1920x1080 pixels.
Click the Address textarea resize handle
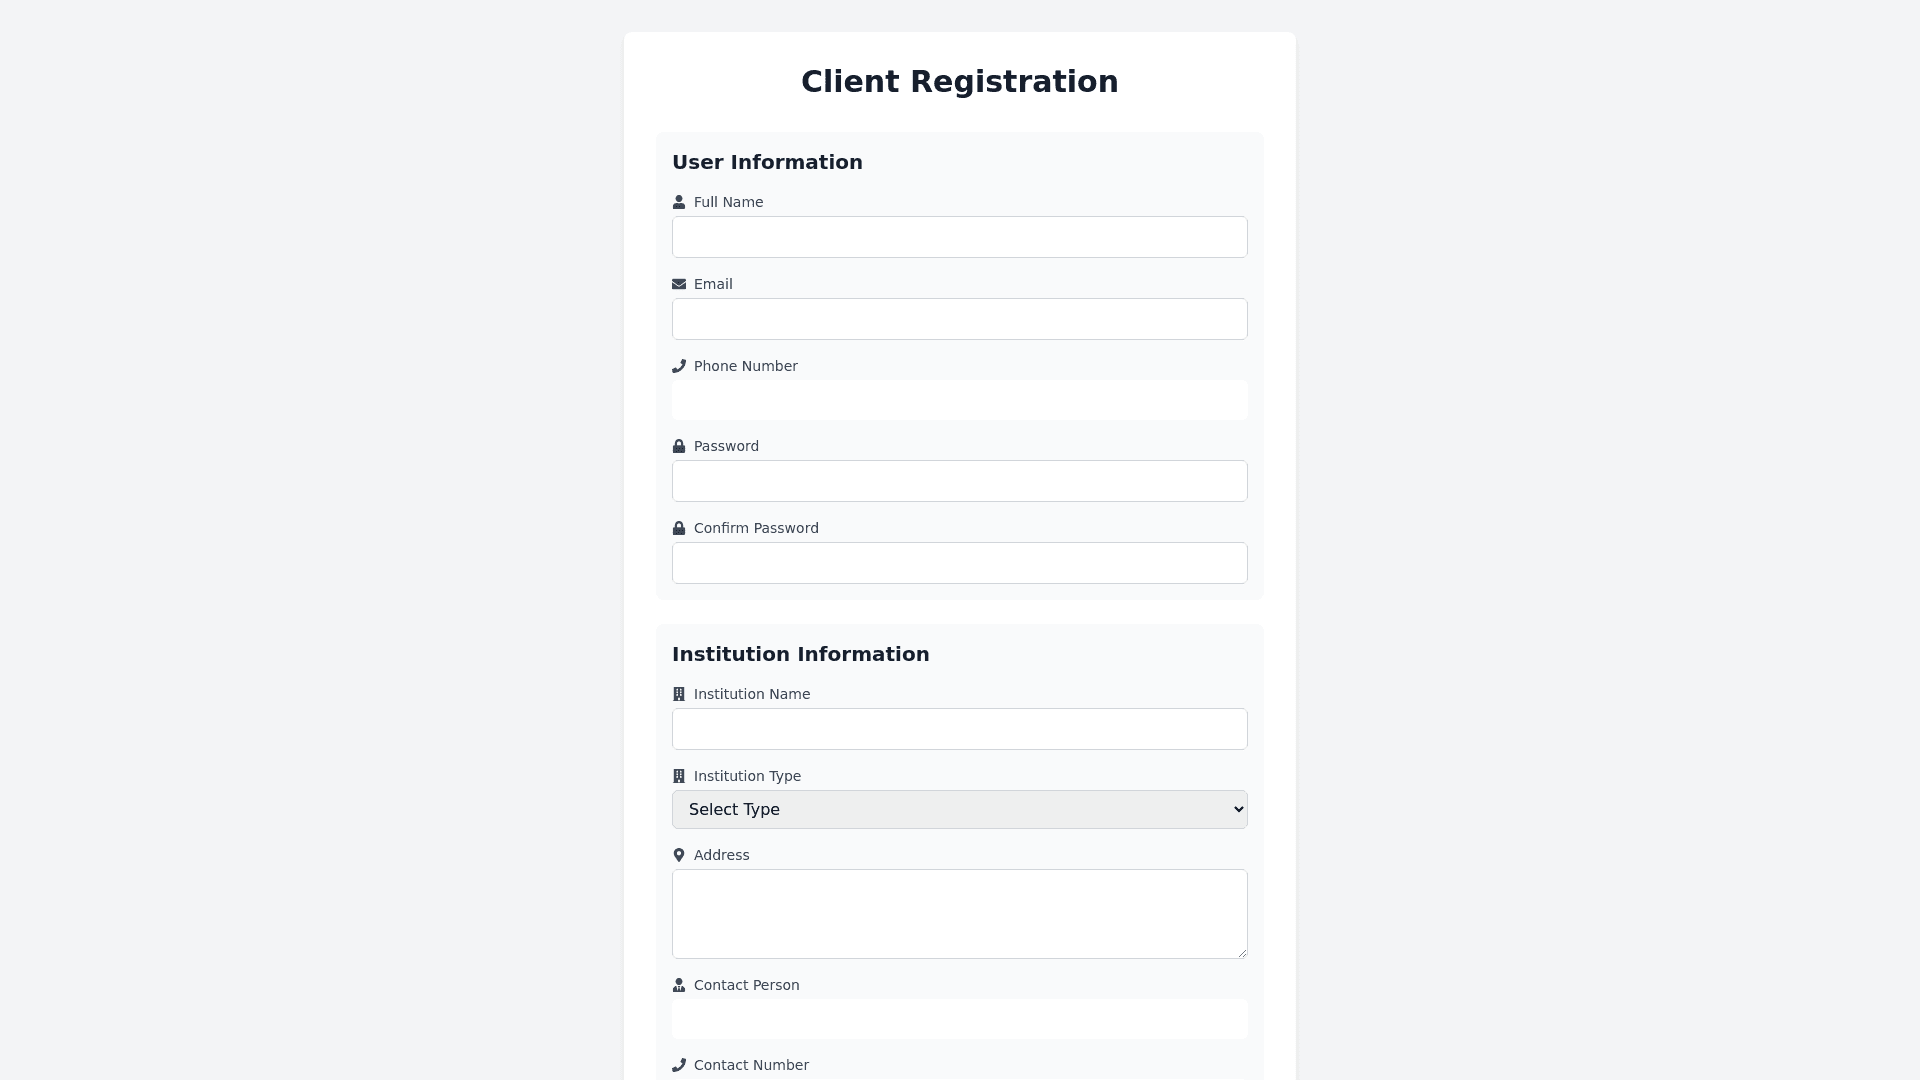(1242, 953)
